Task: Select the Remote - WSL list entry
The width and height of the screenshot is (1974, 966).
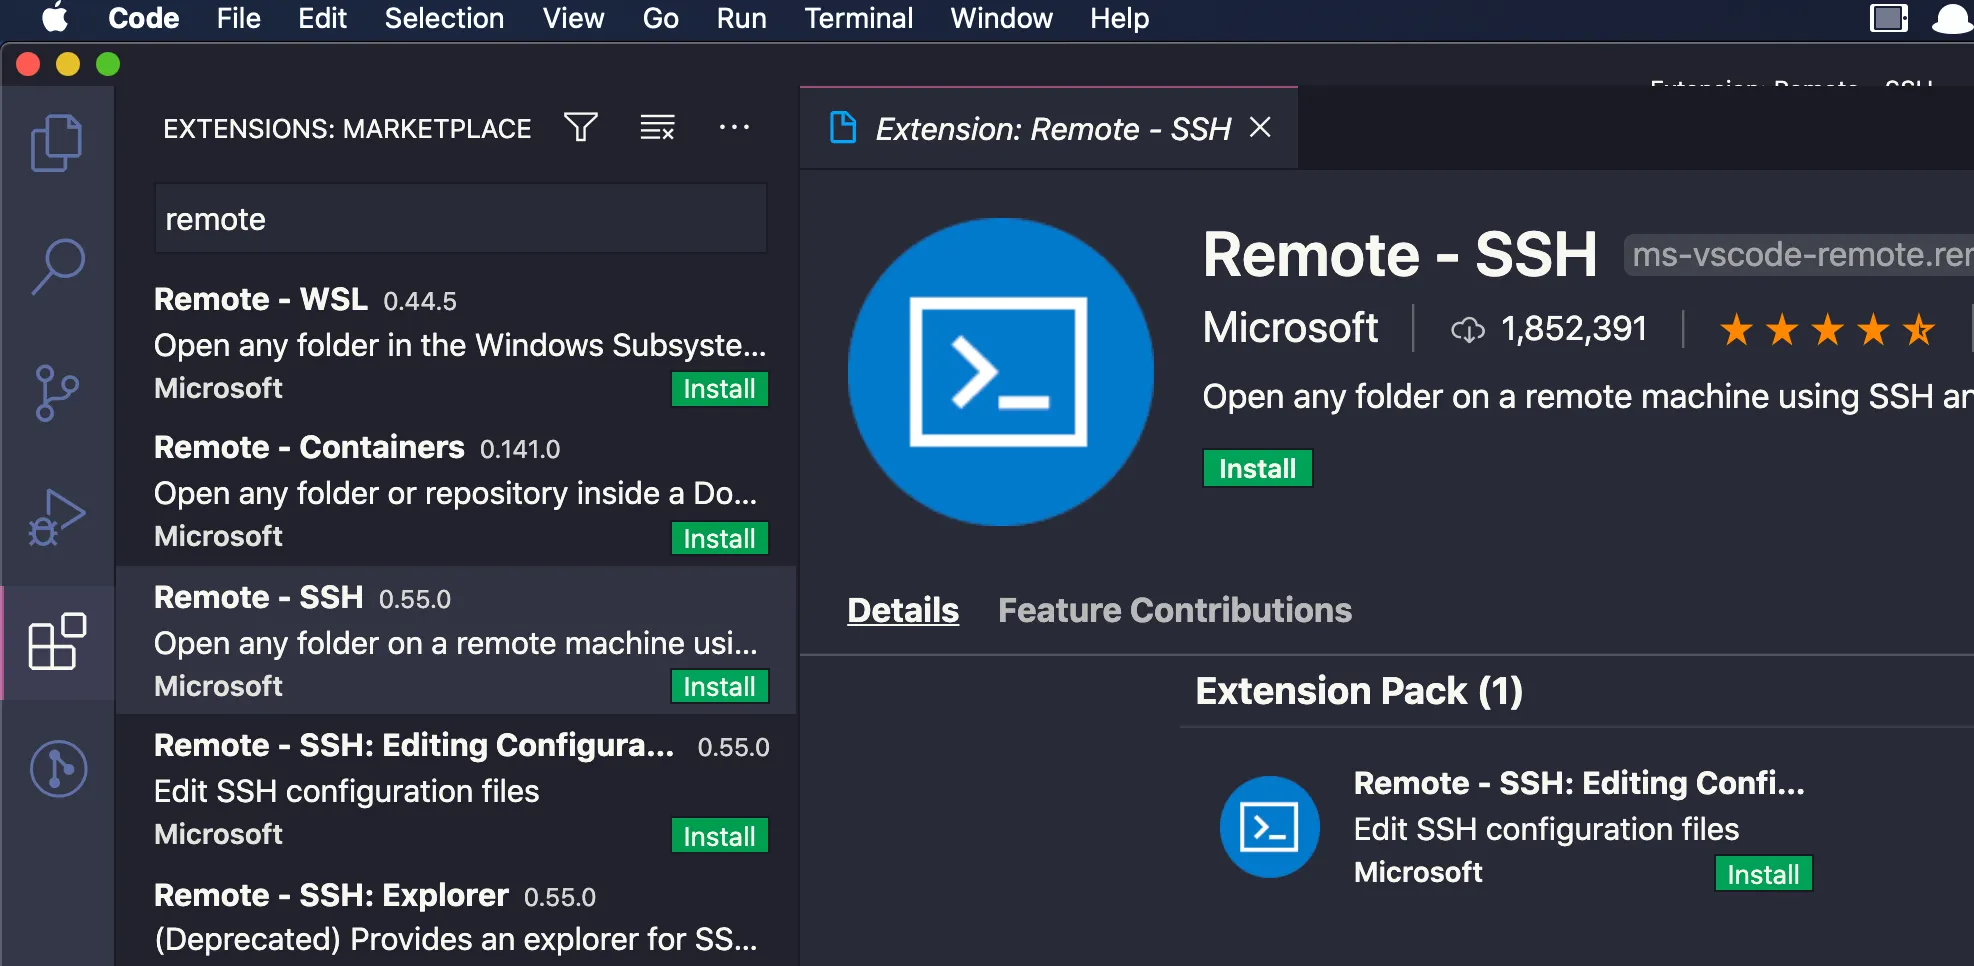Action: tap(457, 345)
